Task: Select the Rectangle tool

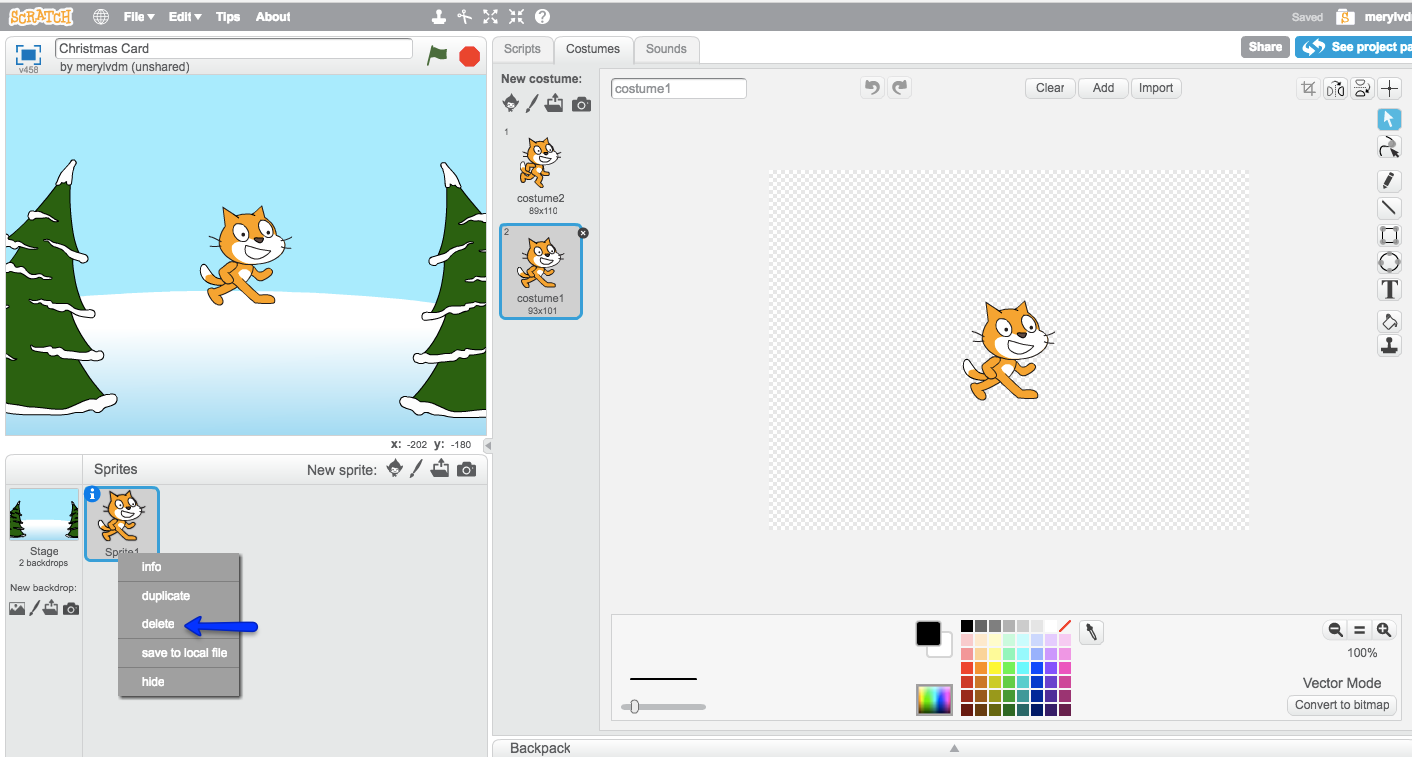Action: pos(1389,236)
